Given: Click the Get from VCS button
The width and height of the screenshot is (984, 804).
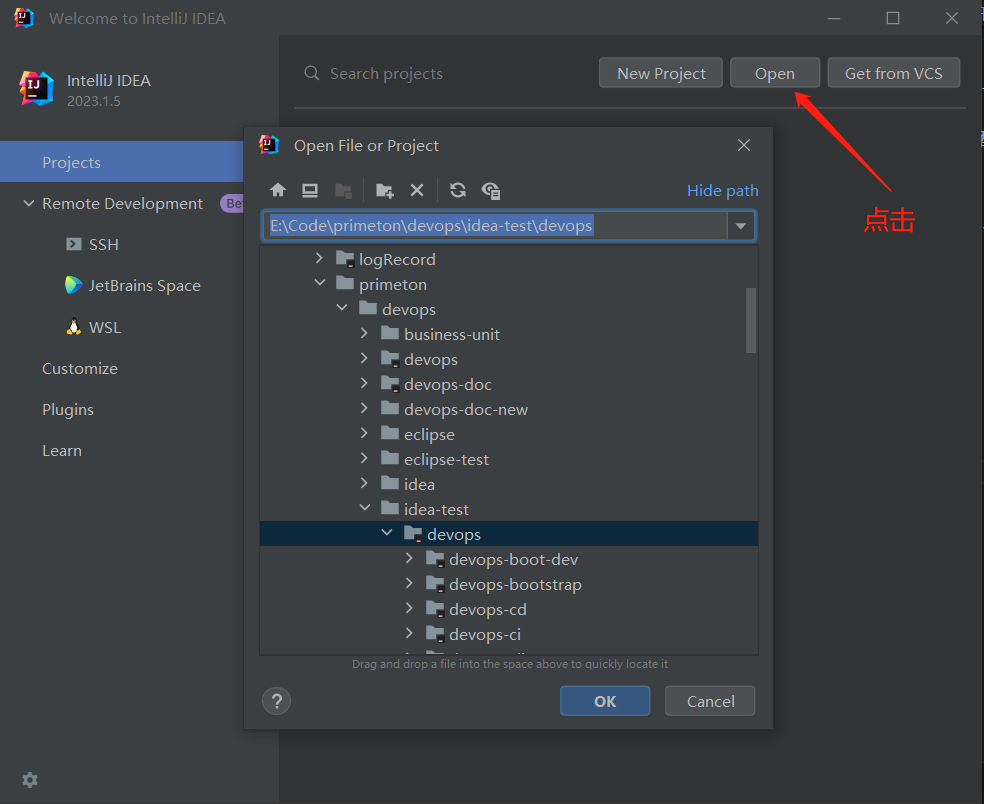Looking at the screenshot, I should coord(893,73).
